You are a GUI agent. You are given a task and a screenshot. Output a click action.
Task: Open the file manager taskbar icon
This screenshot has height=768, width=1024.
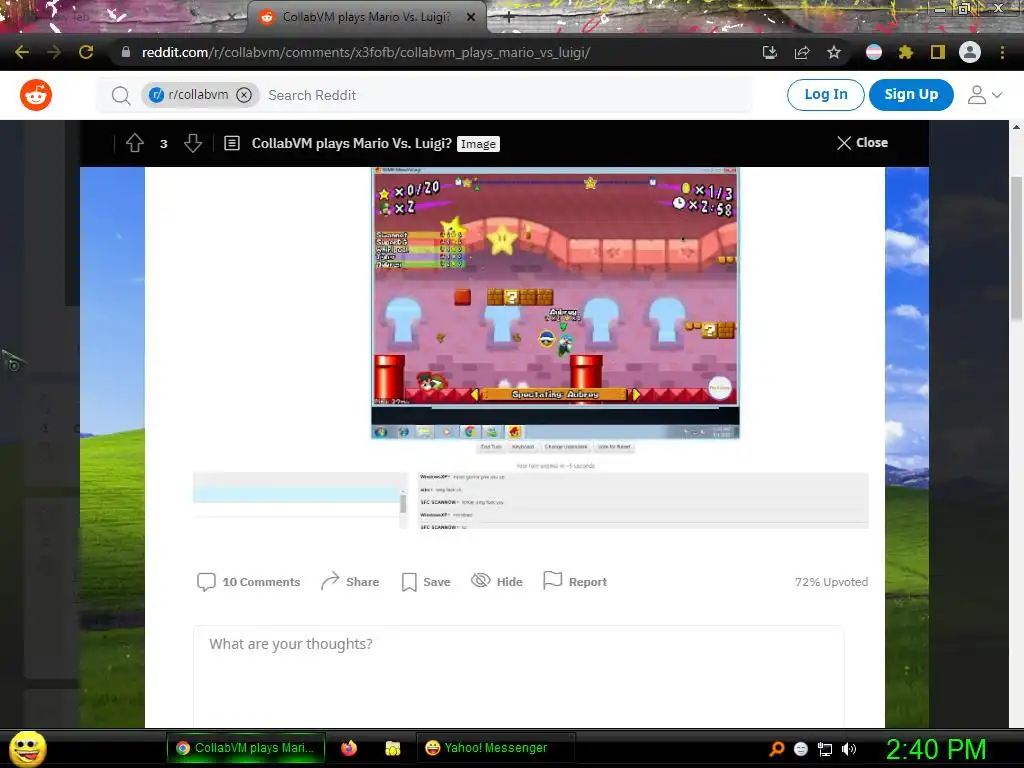(x=392, y=748)
